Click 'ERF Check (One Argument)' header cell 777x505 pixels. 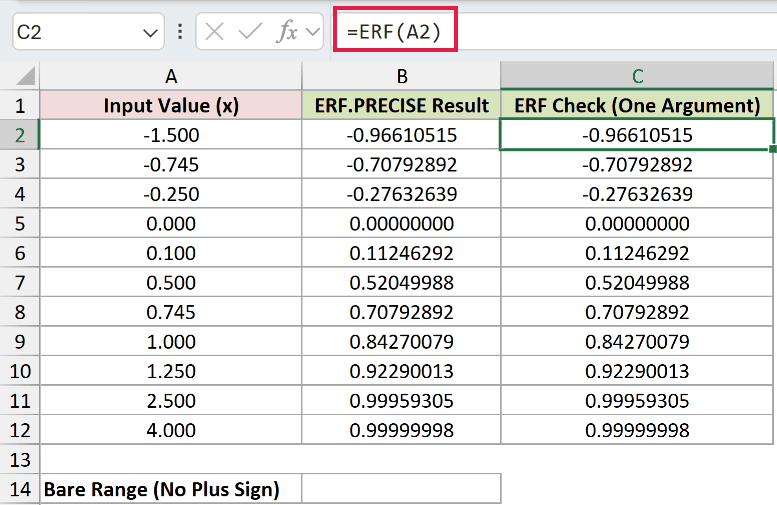coord(637,105)
